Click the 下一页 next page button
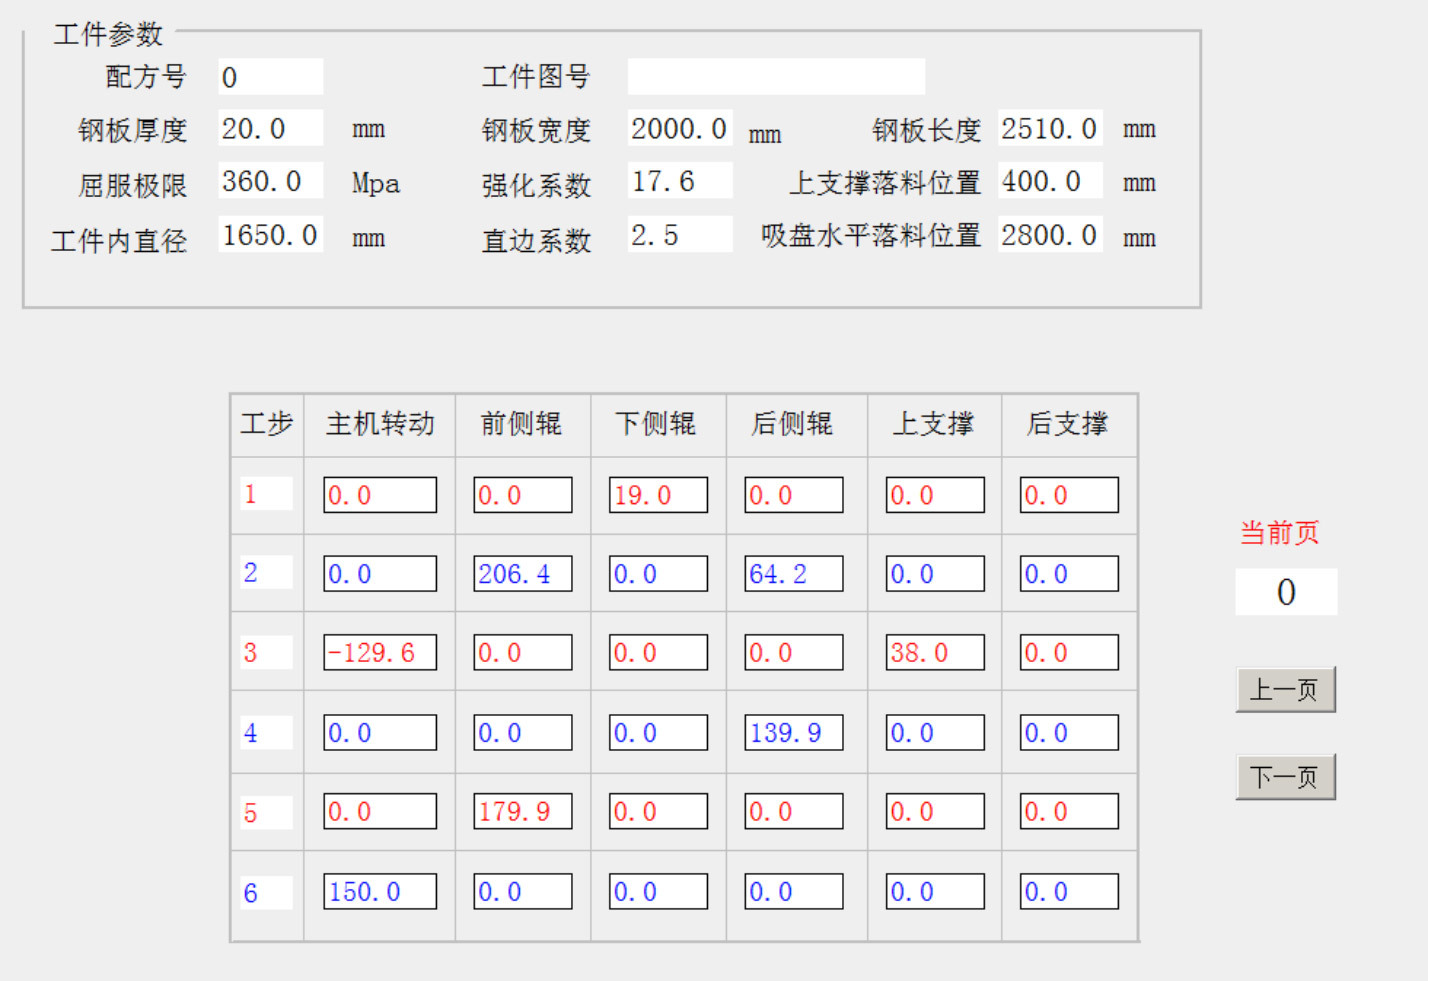The height and width of the screenshot is (981, 1429). (x=1285, y=777)
